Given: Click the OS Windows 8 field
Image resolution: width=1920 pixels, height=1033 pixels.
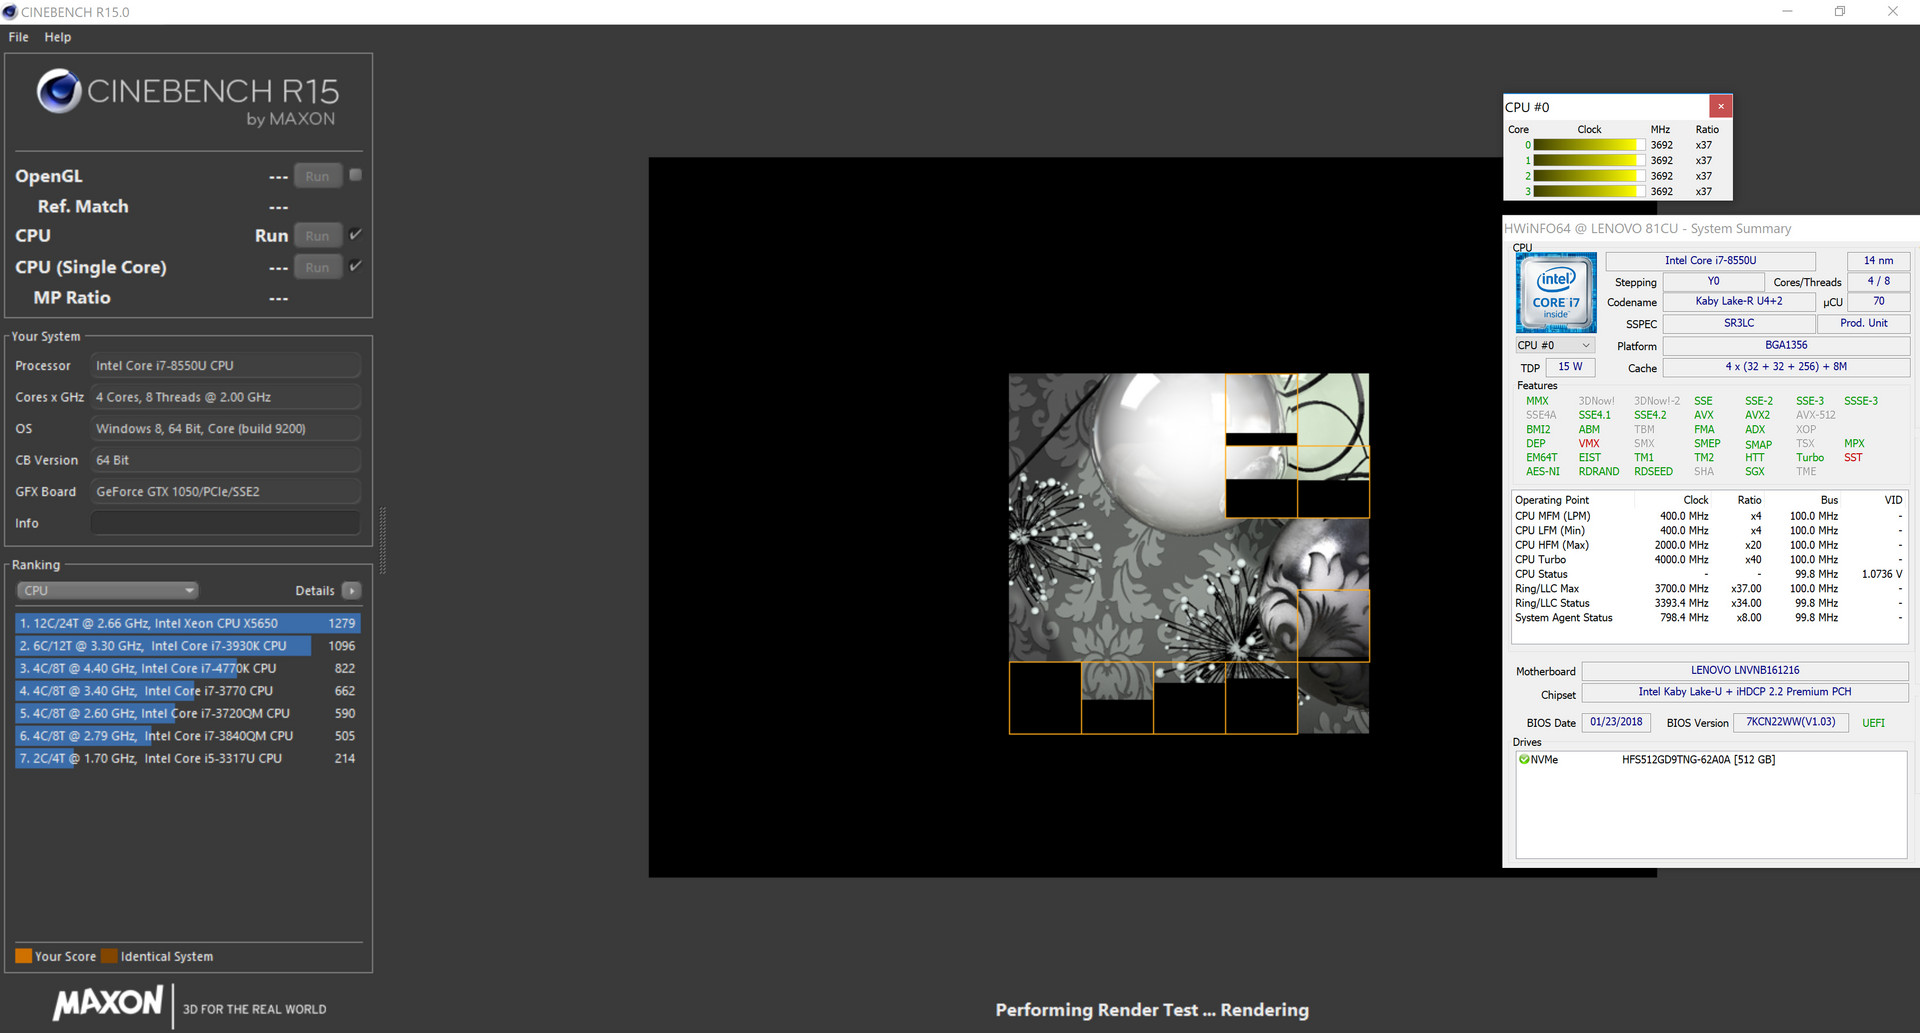Looking at the screenshot, I should click(x=225, y=429).
